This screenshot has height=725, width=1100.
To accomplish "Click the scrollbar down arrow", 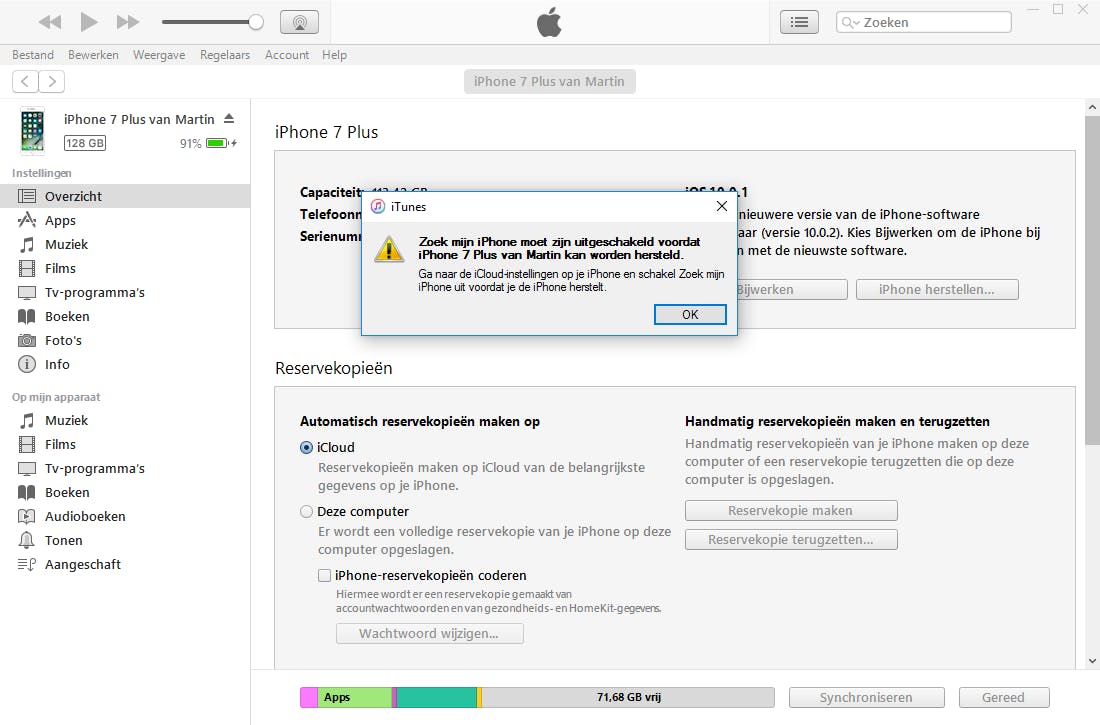I will 1092,661.
